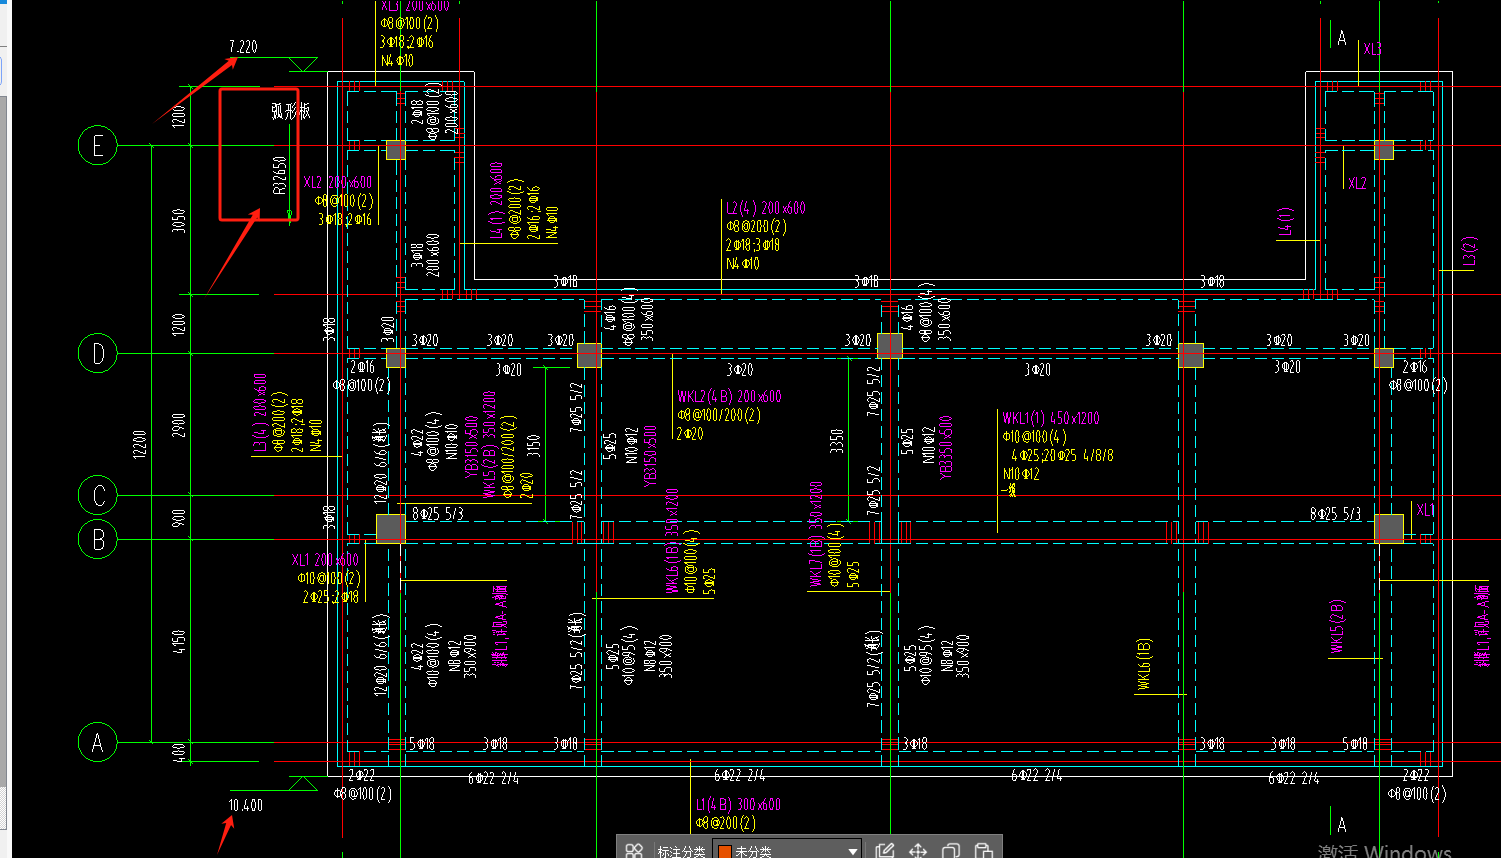The width and height of the screenshot is (1501, 858).
Task: Select beam label L2(4) 200x600
Action: 766,208
